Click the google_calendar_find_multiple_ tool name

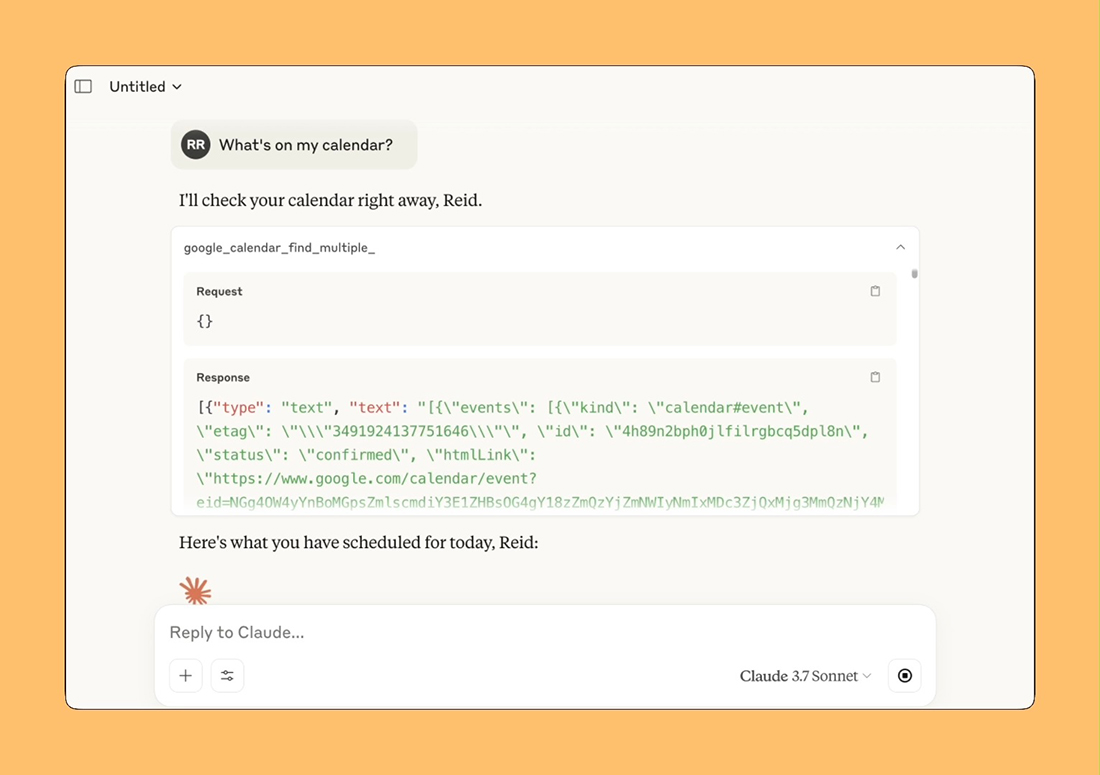(x=279, y=247)
